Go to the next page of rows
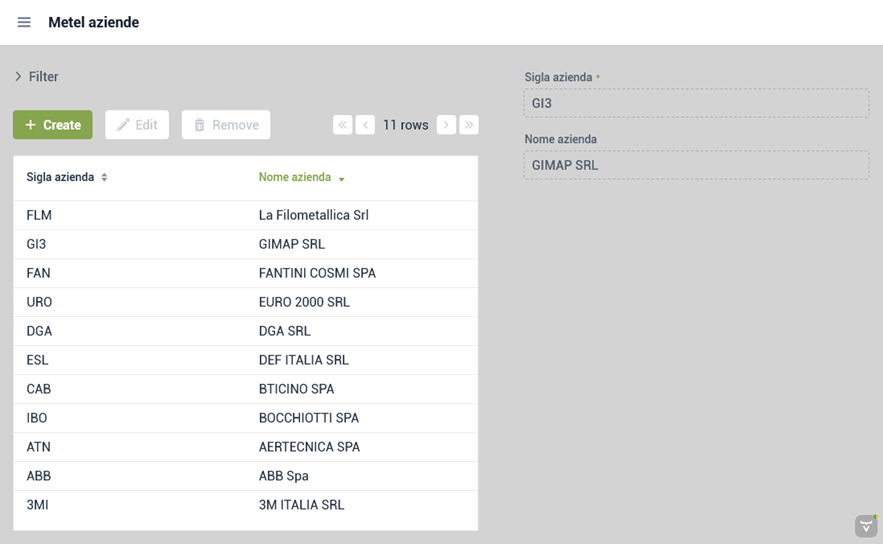 [x=446, y=125]
